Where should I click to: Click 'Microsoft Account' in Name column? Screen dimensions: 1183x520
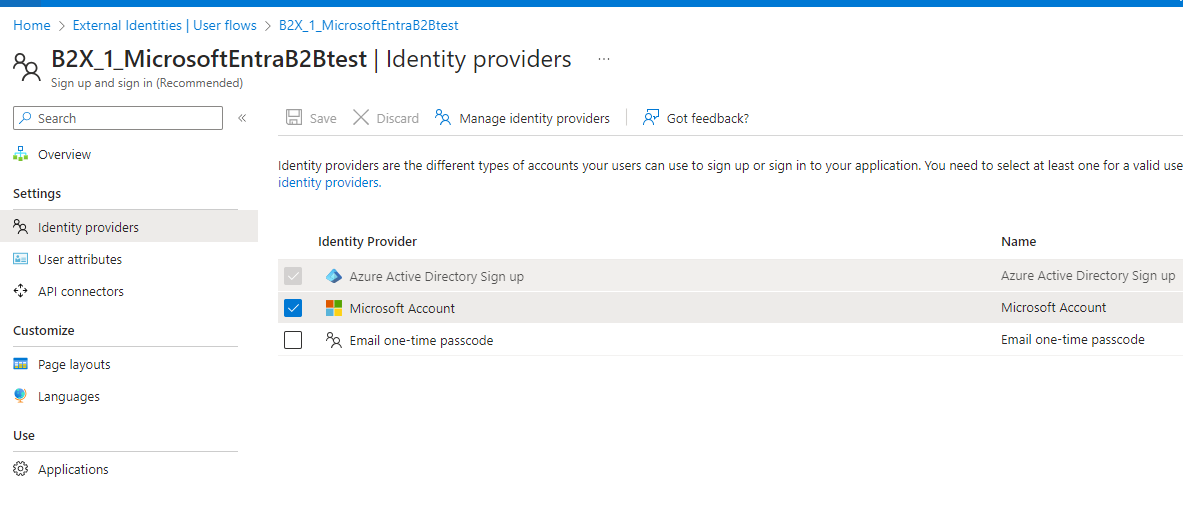pos(1053,308)
